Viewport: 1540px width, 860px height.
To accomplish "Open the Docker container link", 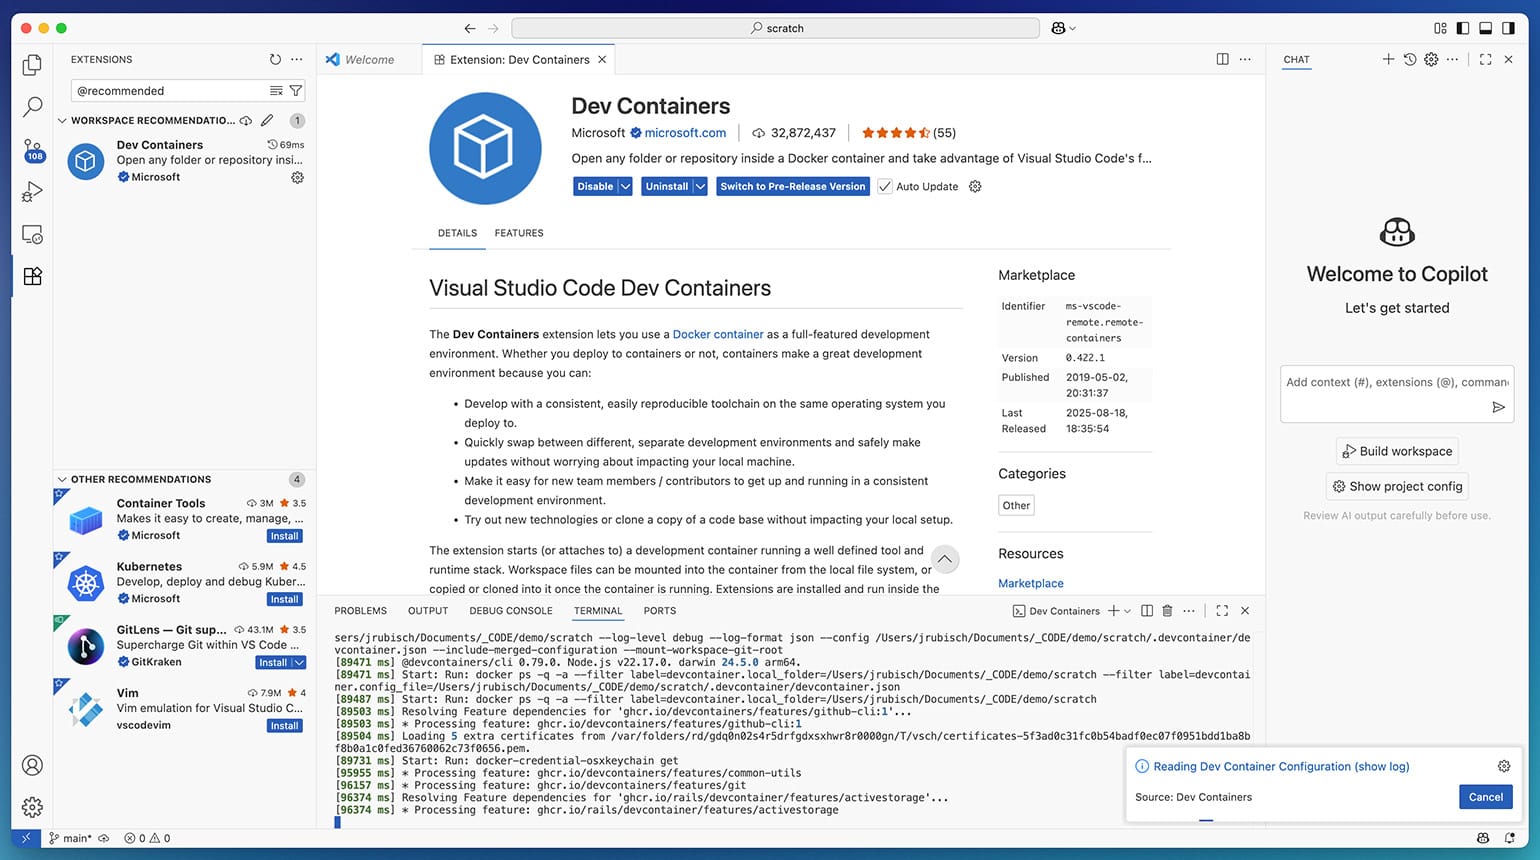I will coord(718,335).
